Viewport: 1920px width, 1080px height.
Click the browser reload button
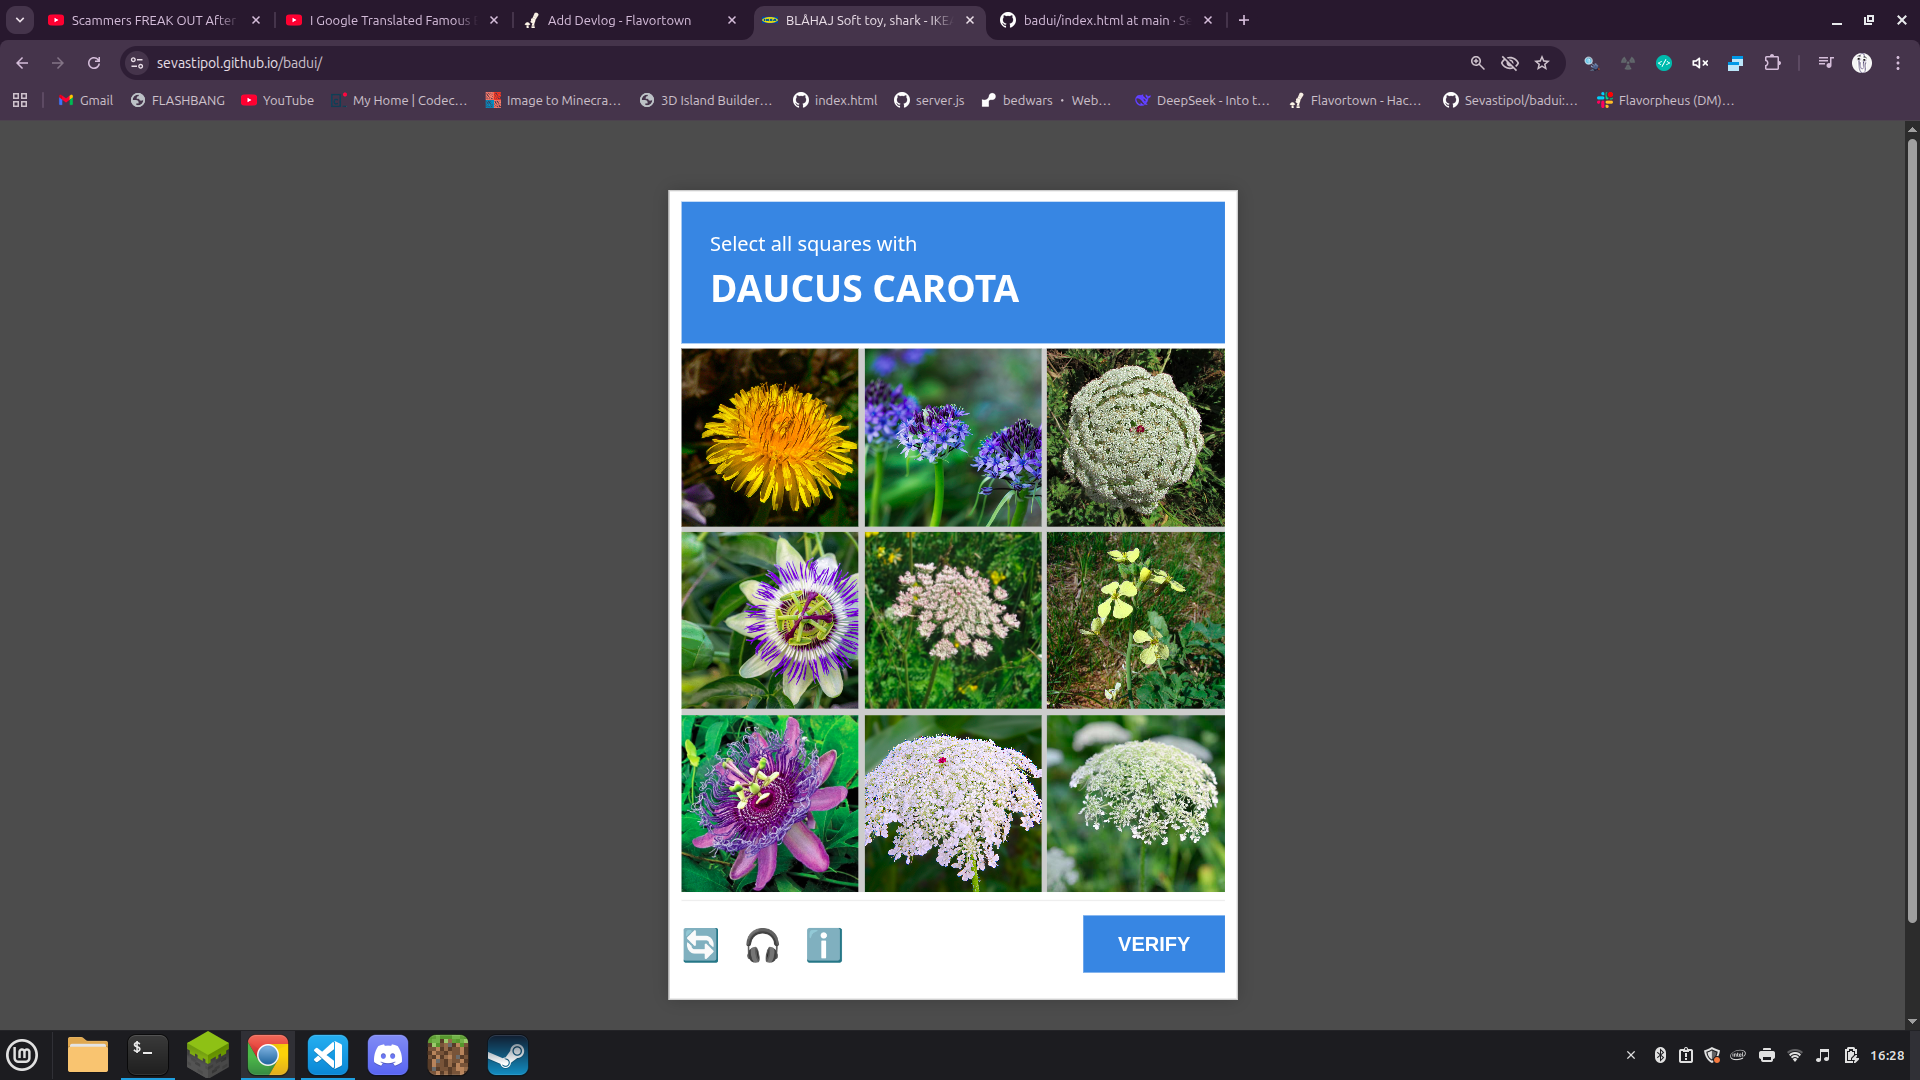pyautogui.click(x=94, y=63)
